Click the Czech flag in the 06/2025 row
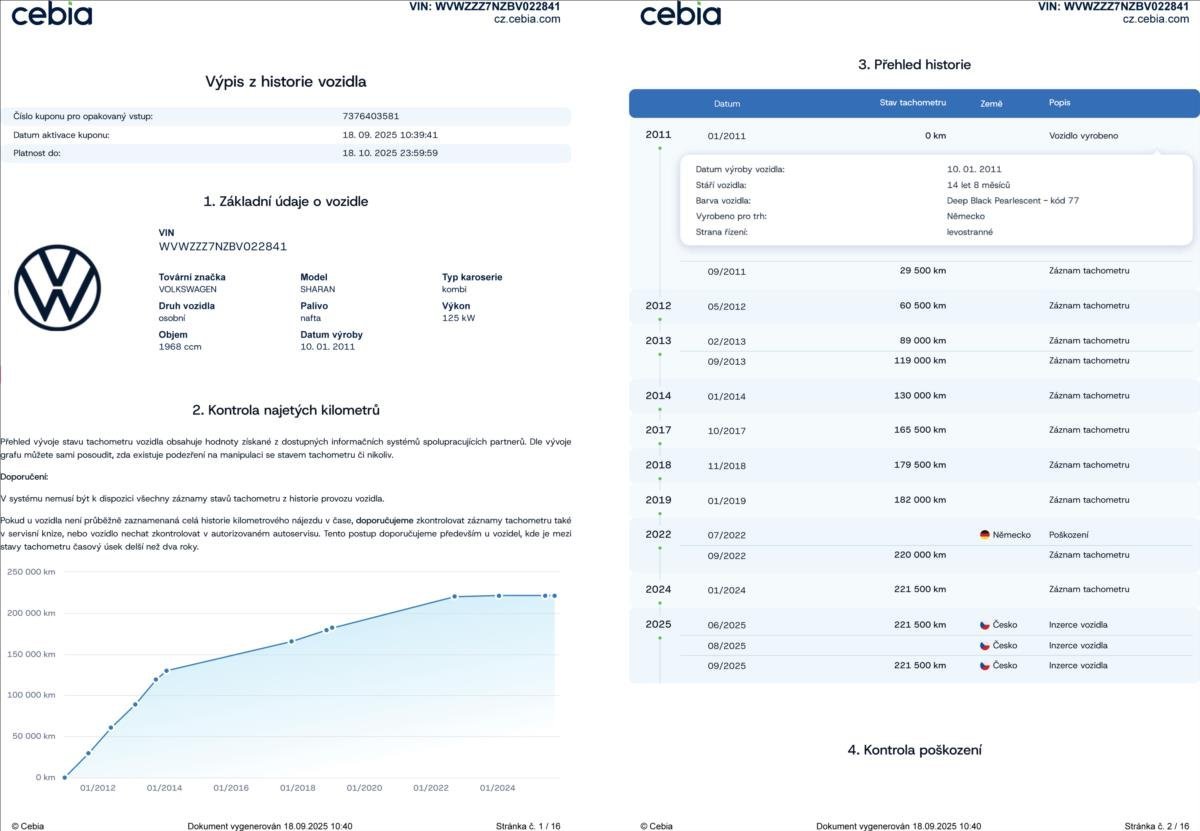 984,625
